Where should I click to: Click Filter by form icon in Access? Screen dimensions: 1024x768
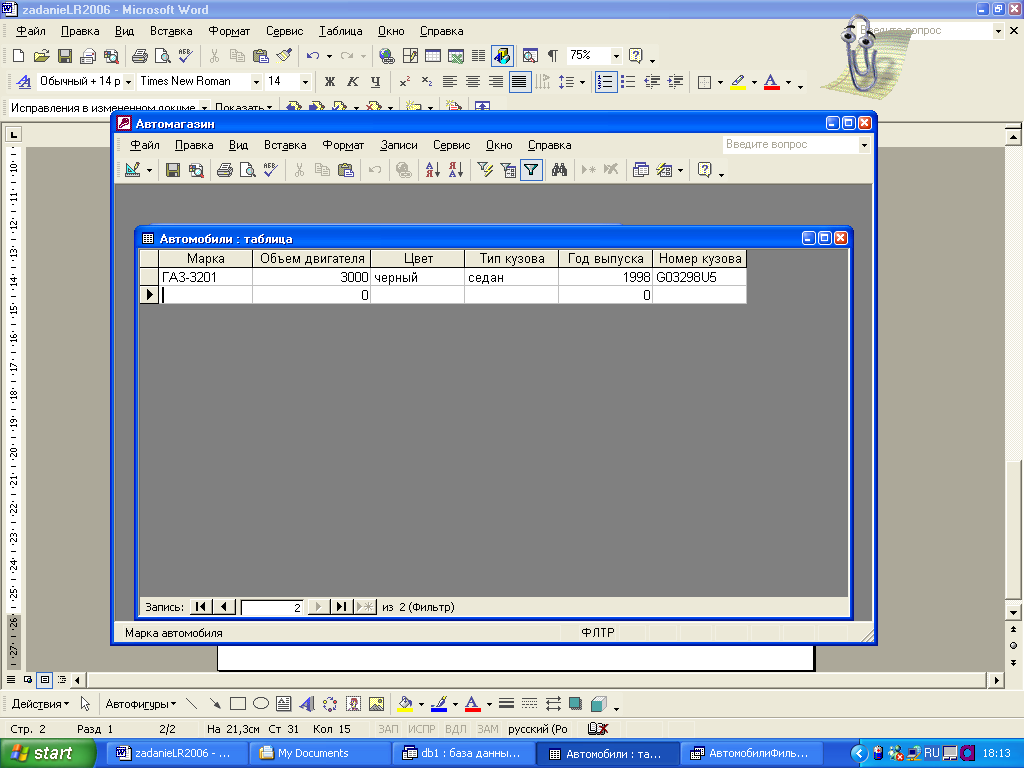click(x=507, y=170)
